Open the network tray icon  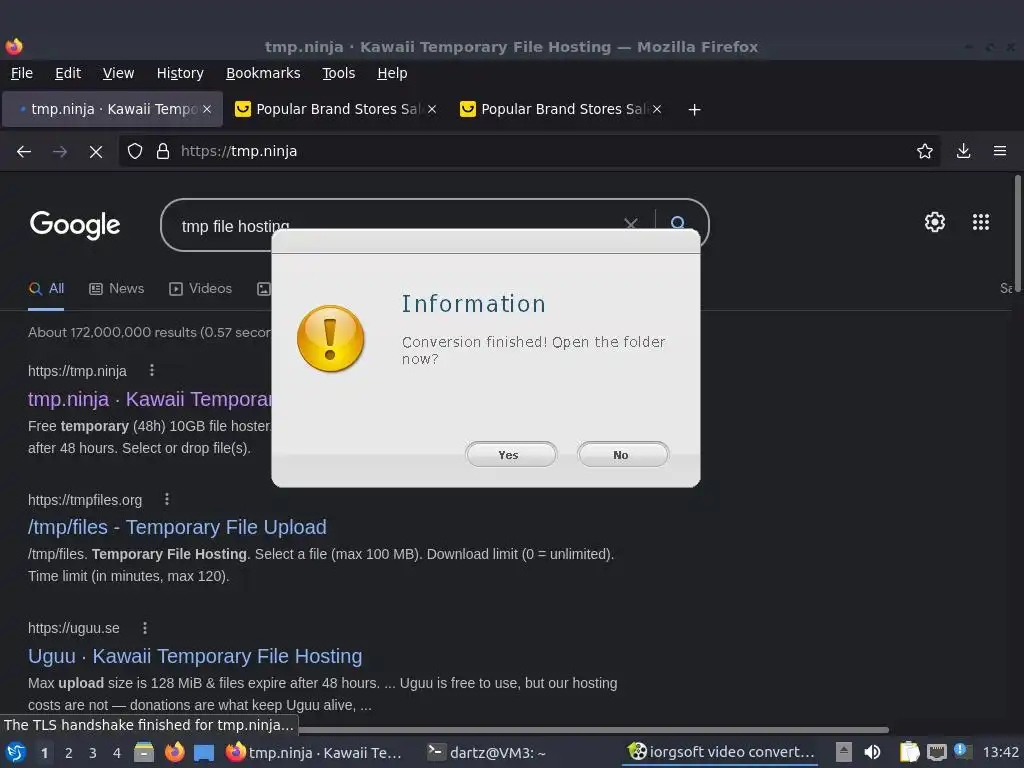click(936, 752)
